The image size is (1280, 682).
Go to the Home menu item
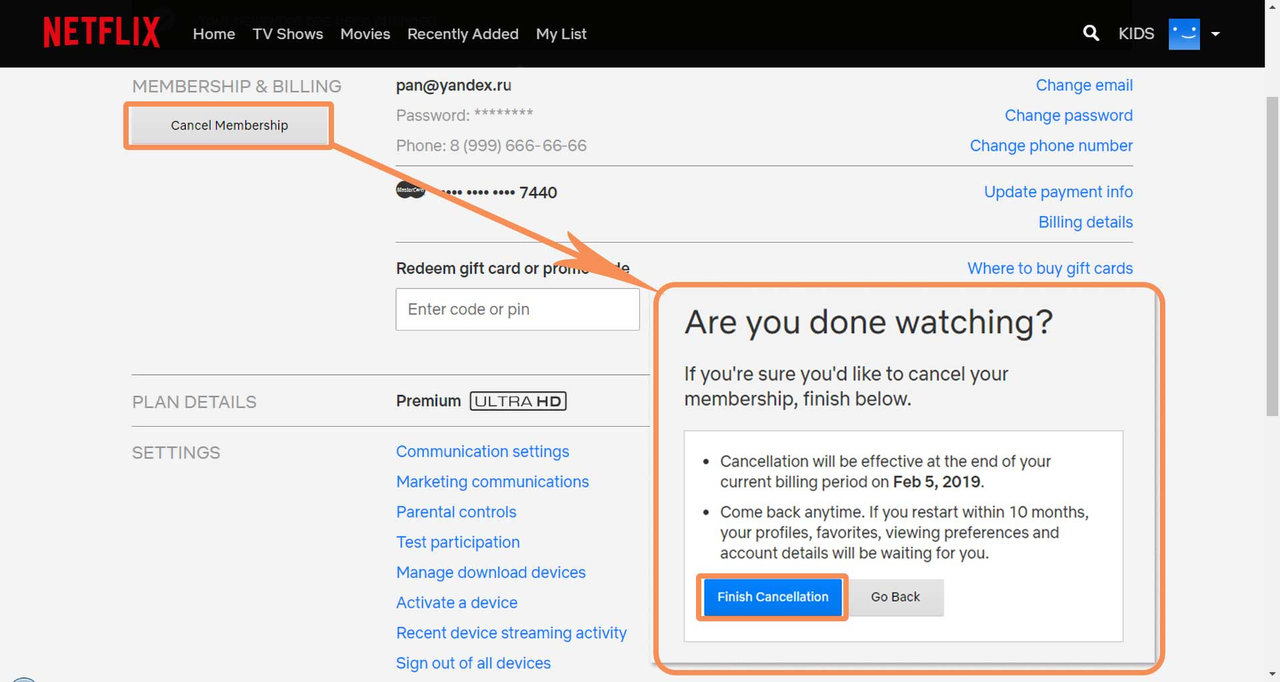click(214, 34)
